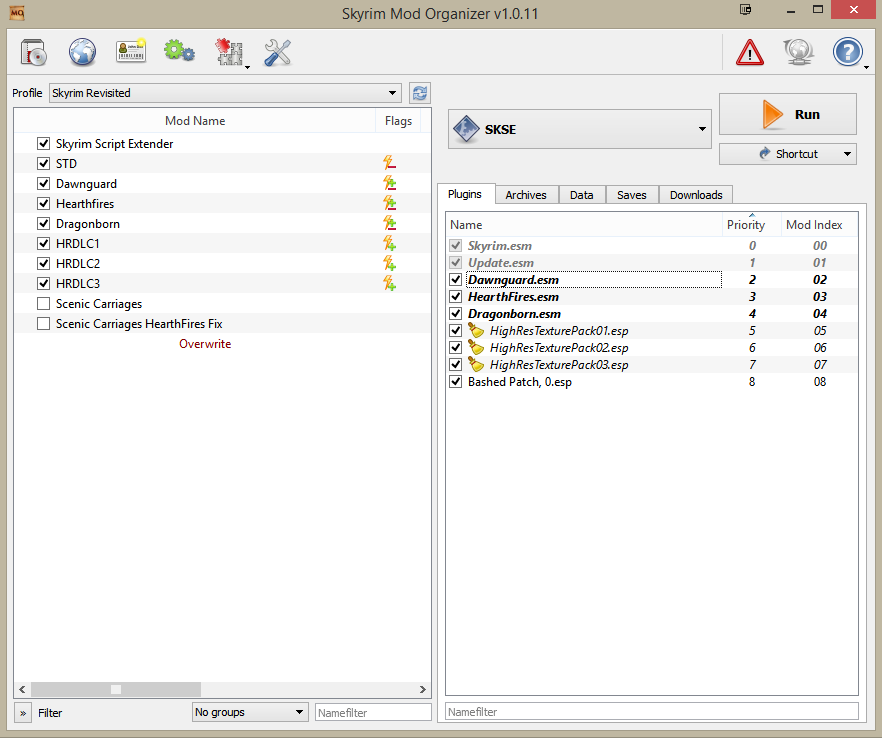The height and width of the screenshot is (738, 882).
Task: Click the flag icon for HRDLC1
Action: pos(389,243)
